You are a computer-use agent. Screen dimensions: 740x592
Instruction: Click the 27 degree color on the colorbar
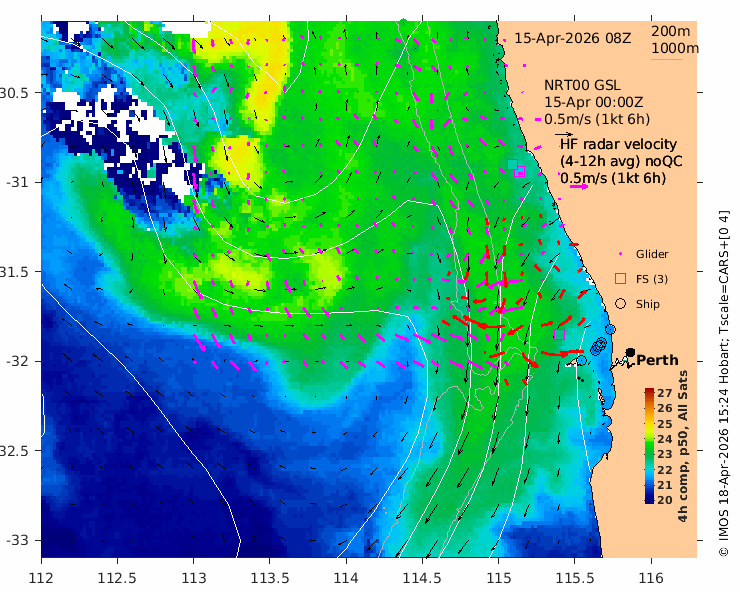click(x=650, y=391)
